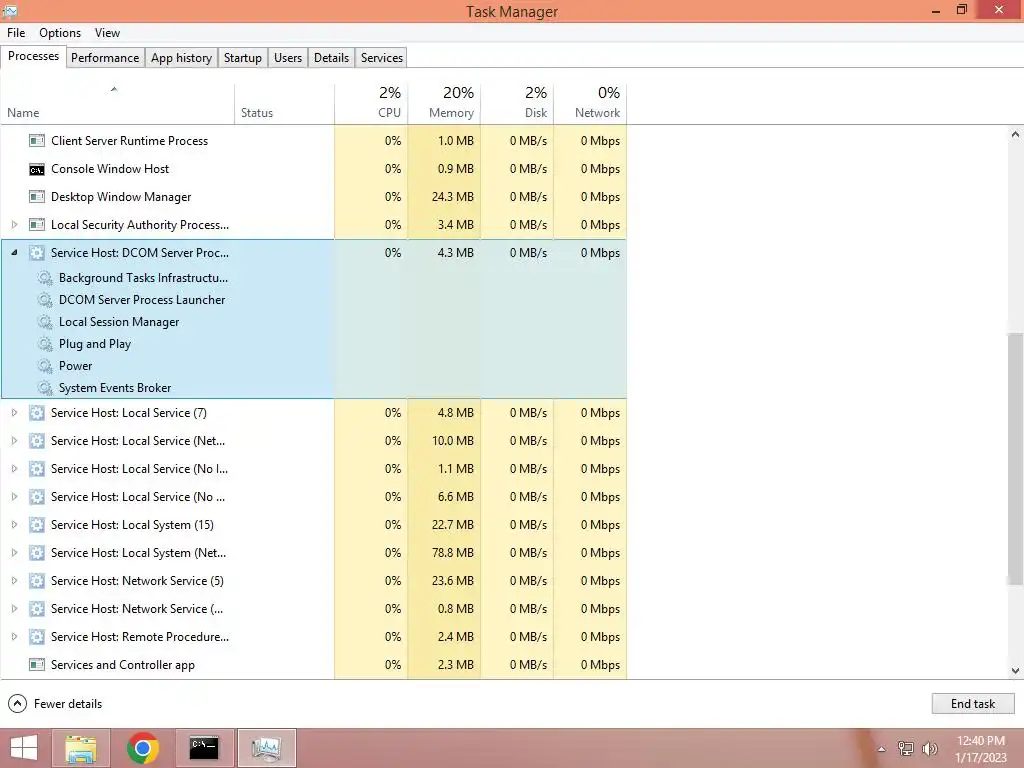
Task: Click the System Events Broker service icon
Action: tap(44, 388)
